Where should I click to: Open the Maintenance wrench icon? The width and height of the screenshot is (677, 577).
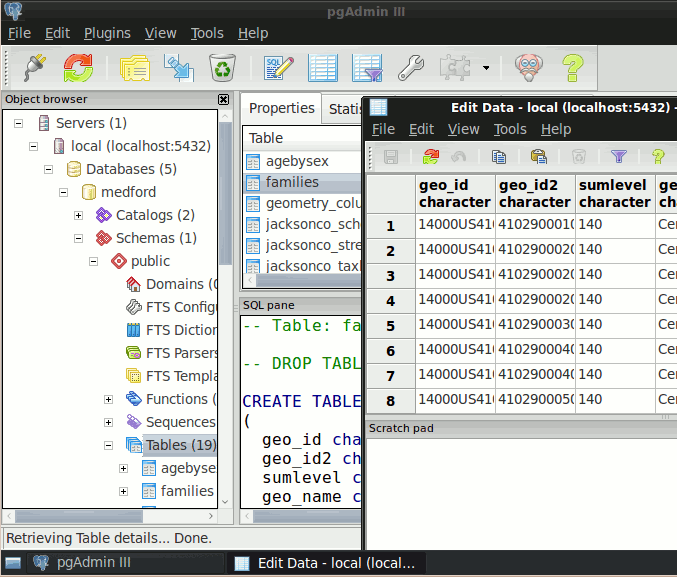coord(411,68)
